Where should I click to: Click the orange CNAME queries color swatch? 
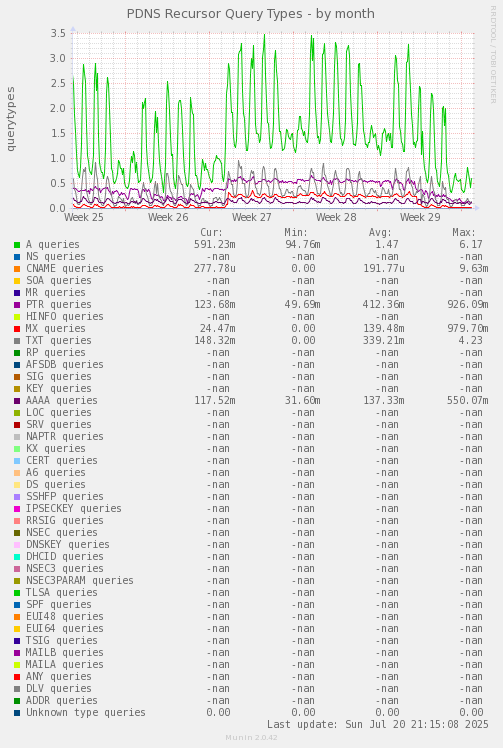click(17, 269)
